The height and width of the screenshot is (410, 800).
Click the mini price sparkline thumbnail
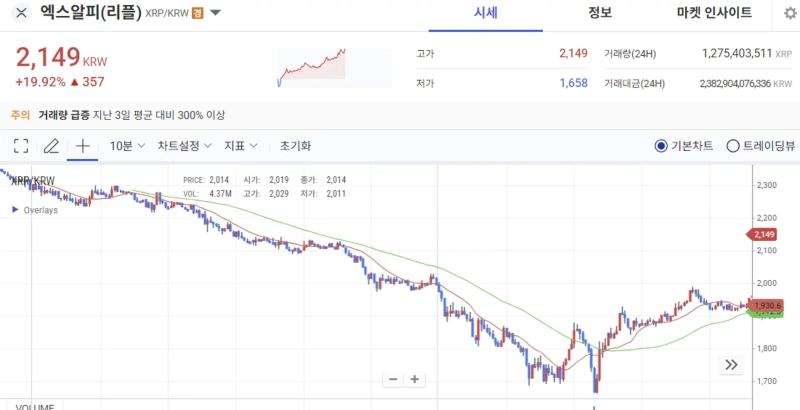click(x=311, y=67)
